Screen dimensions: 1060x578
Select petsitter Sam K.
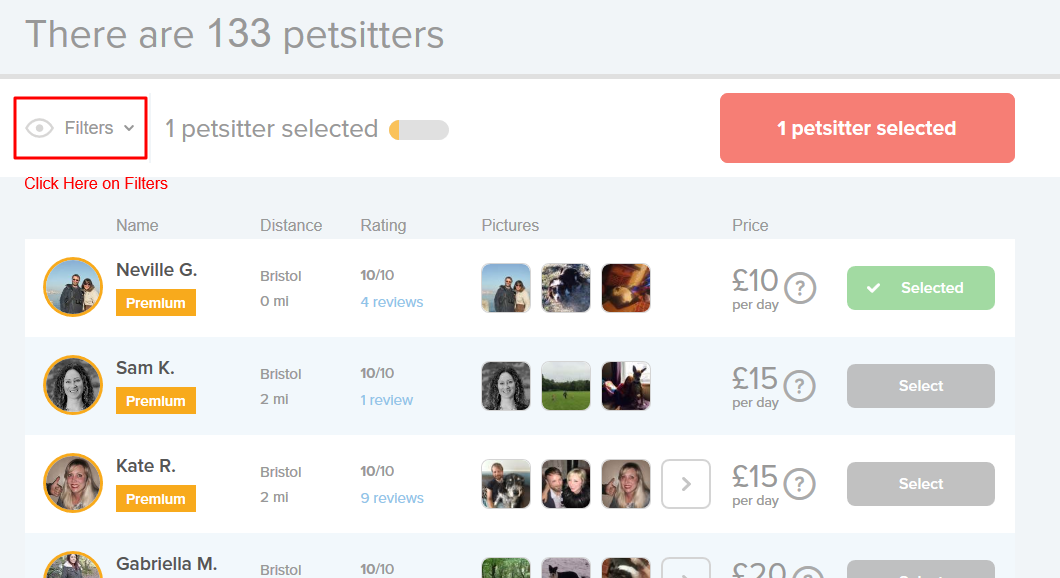[920, 386]
